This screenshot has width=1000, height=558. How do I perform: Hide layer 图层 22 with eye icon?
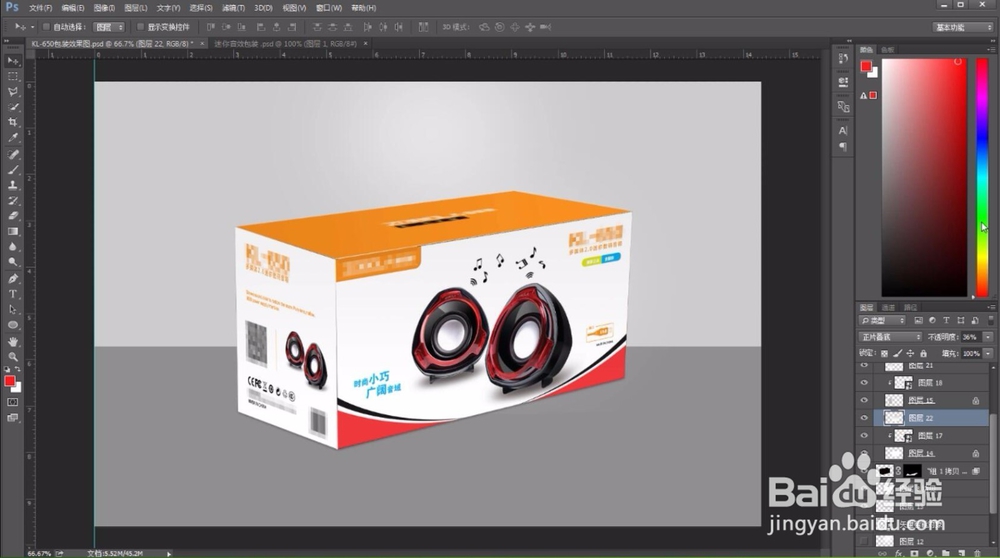[x=864, y=418]
